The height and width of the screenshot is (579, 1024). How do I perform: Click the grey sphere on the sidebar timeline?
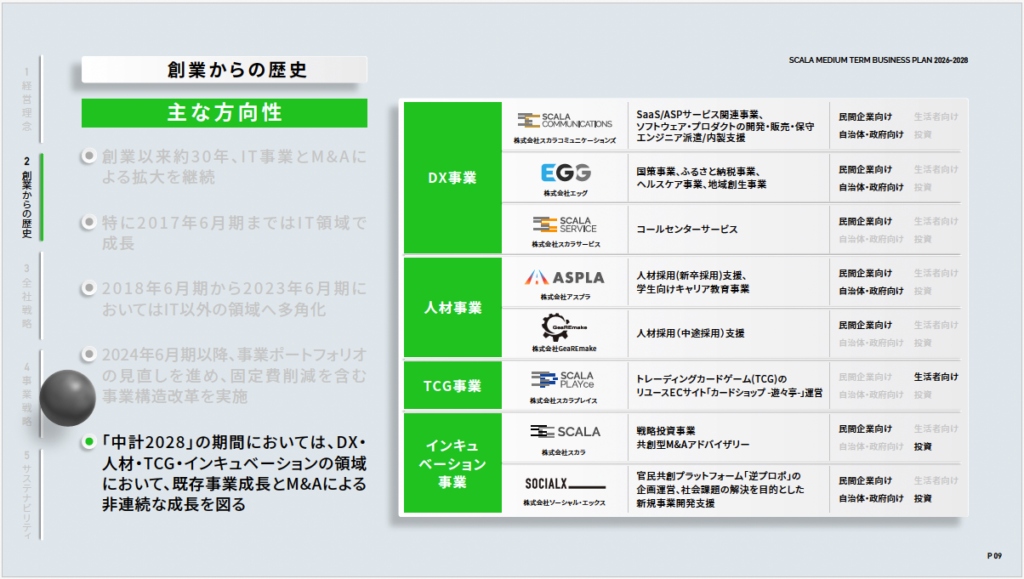(x=67, y=399)
